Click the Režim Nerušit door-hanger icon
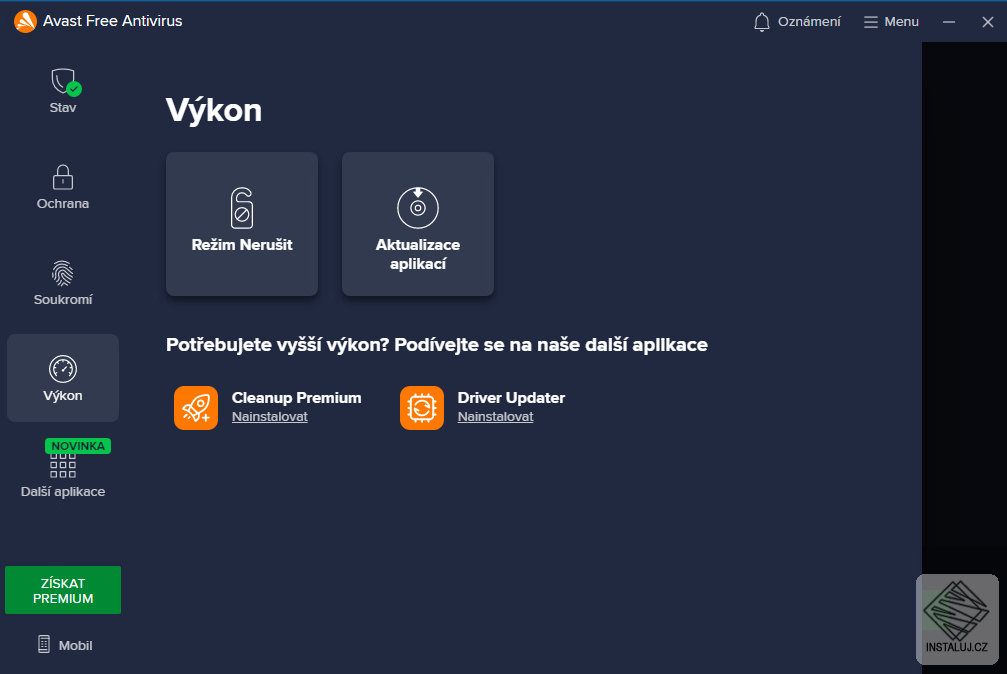 coord(242,208)
